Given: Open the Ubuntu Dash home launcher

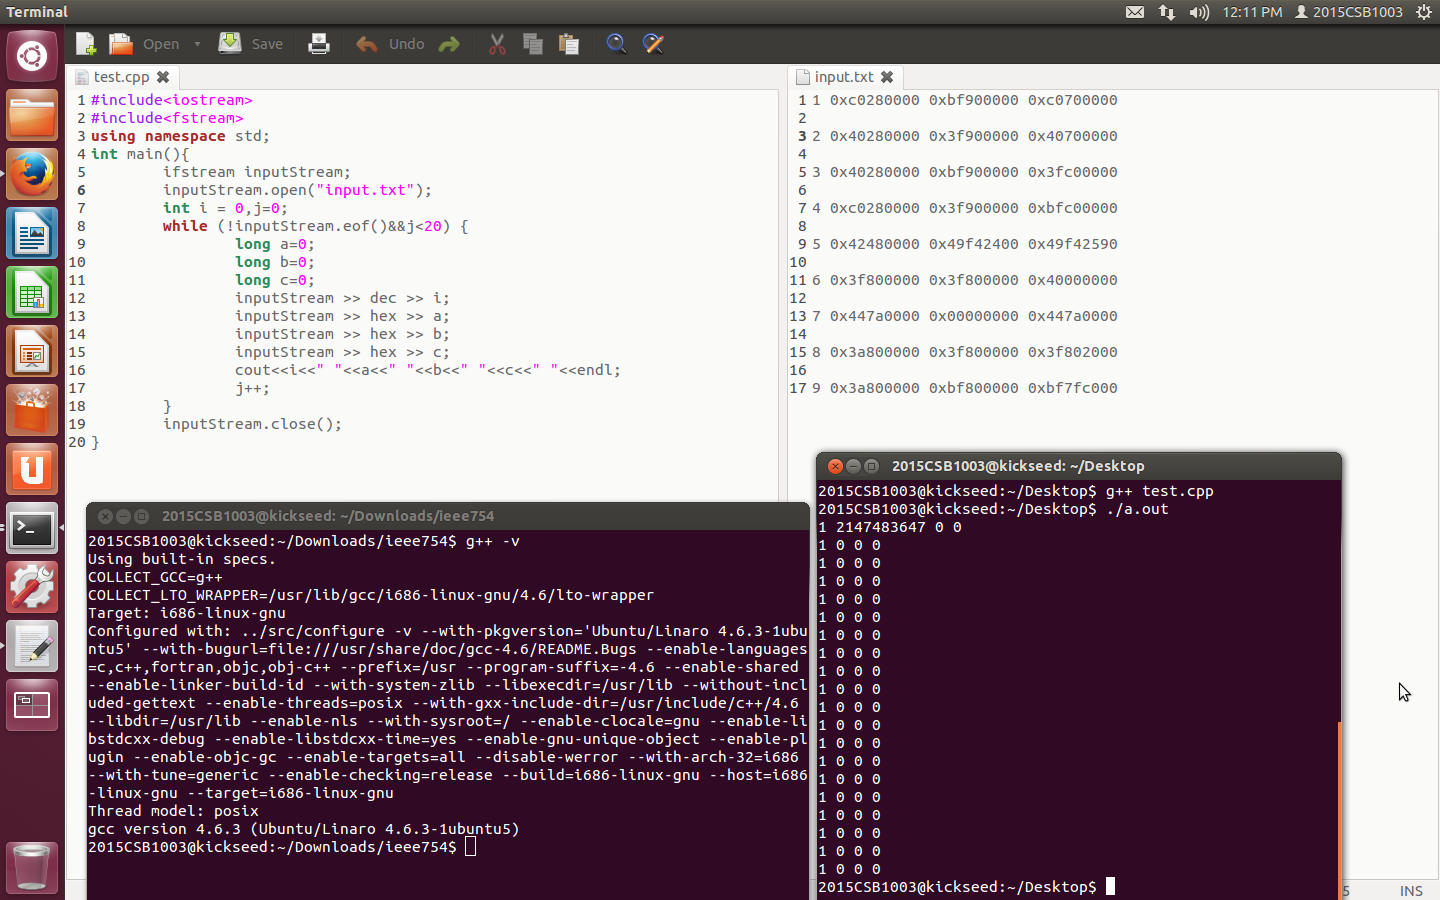Looking at the screenshot, I should click(x=32, y=55).
